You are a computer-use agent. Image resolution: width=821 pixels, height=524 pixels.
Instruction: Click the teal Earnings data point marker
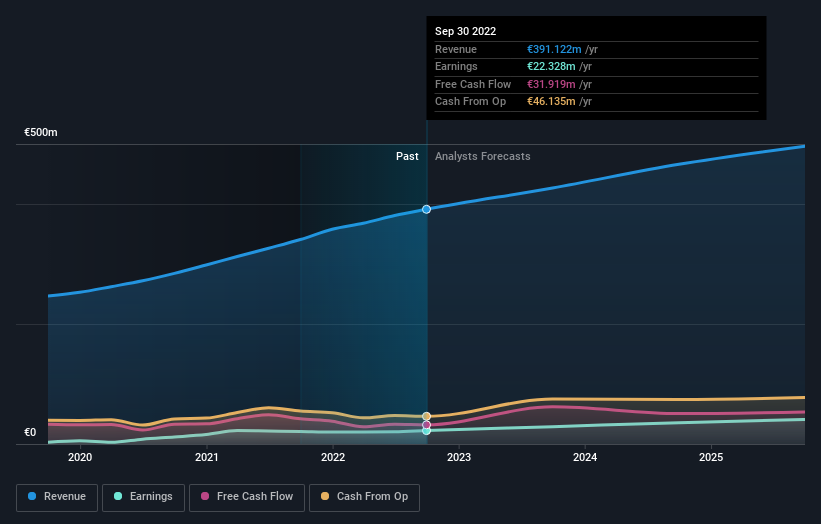coord(427,431)
